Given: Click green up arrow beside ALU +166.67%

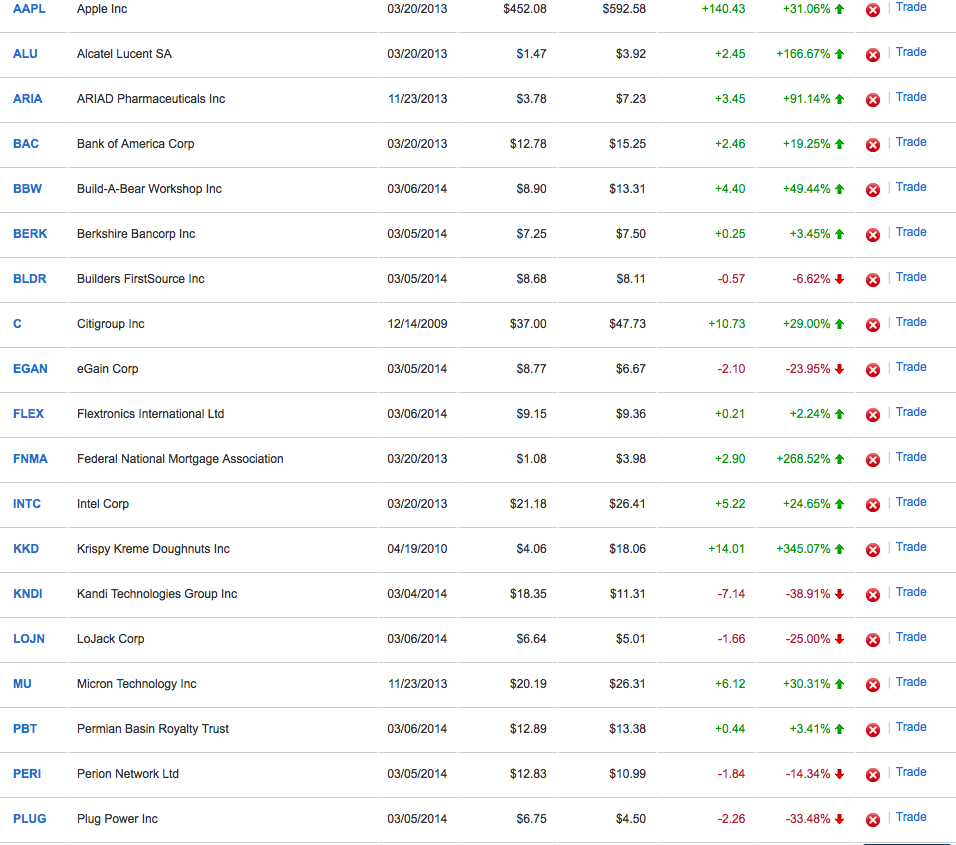Looking at the screenshot, I should coord(840,54).
